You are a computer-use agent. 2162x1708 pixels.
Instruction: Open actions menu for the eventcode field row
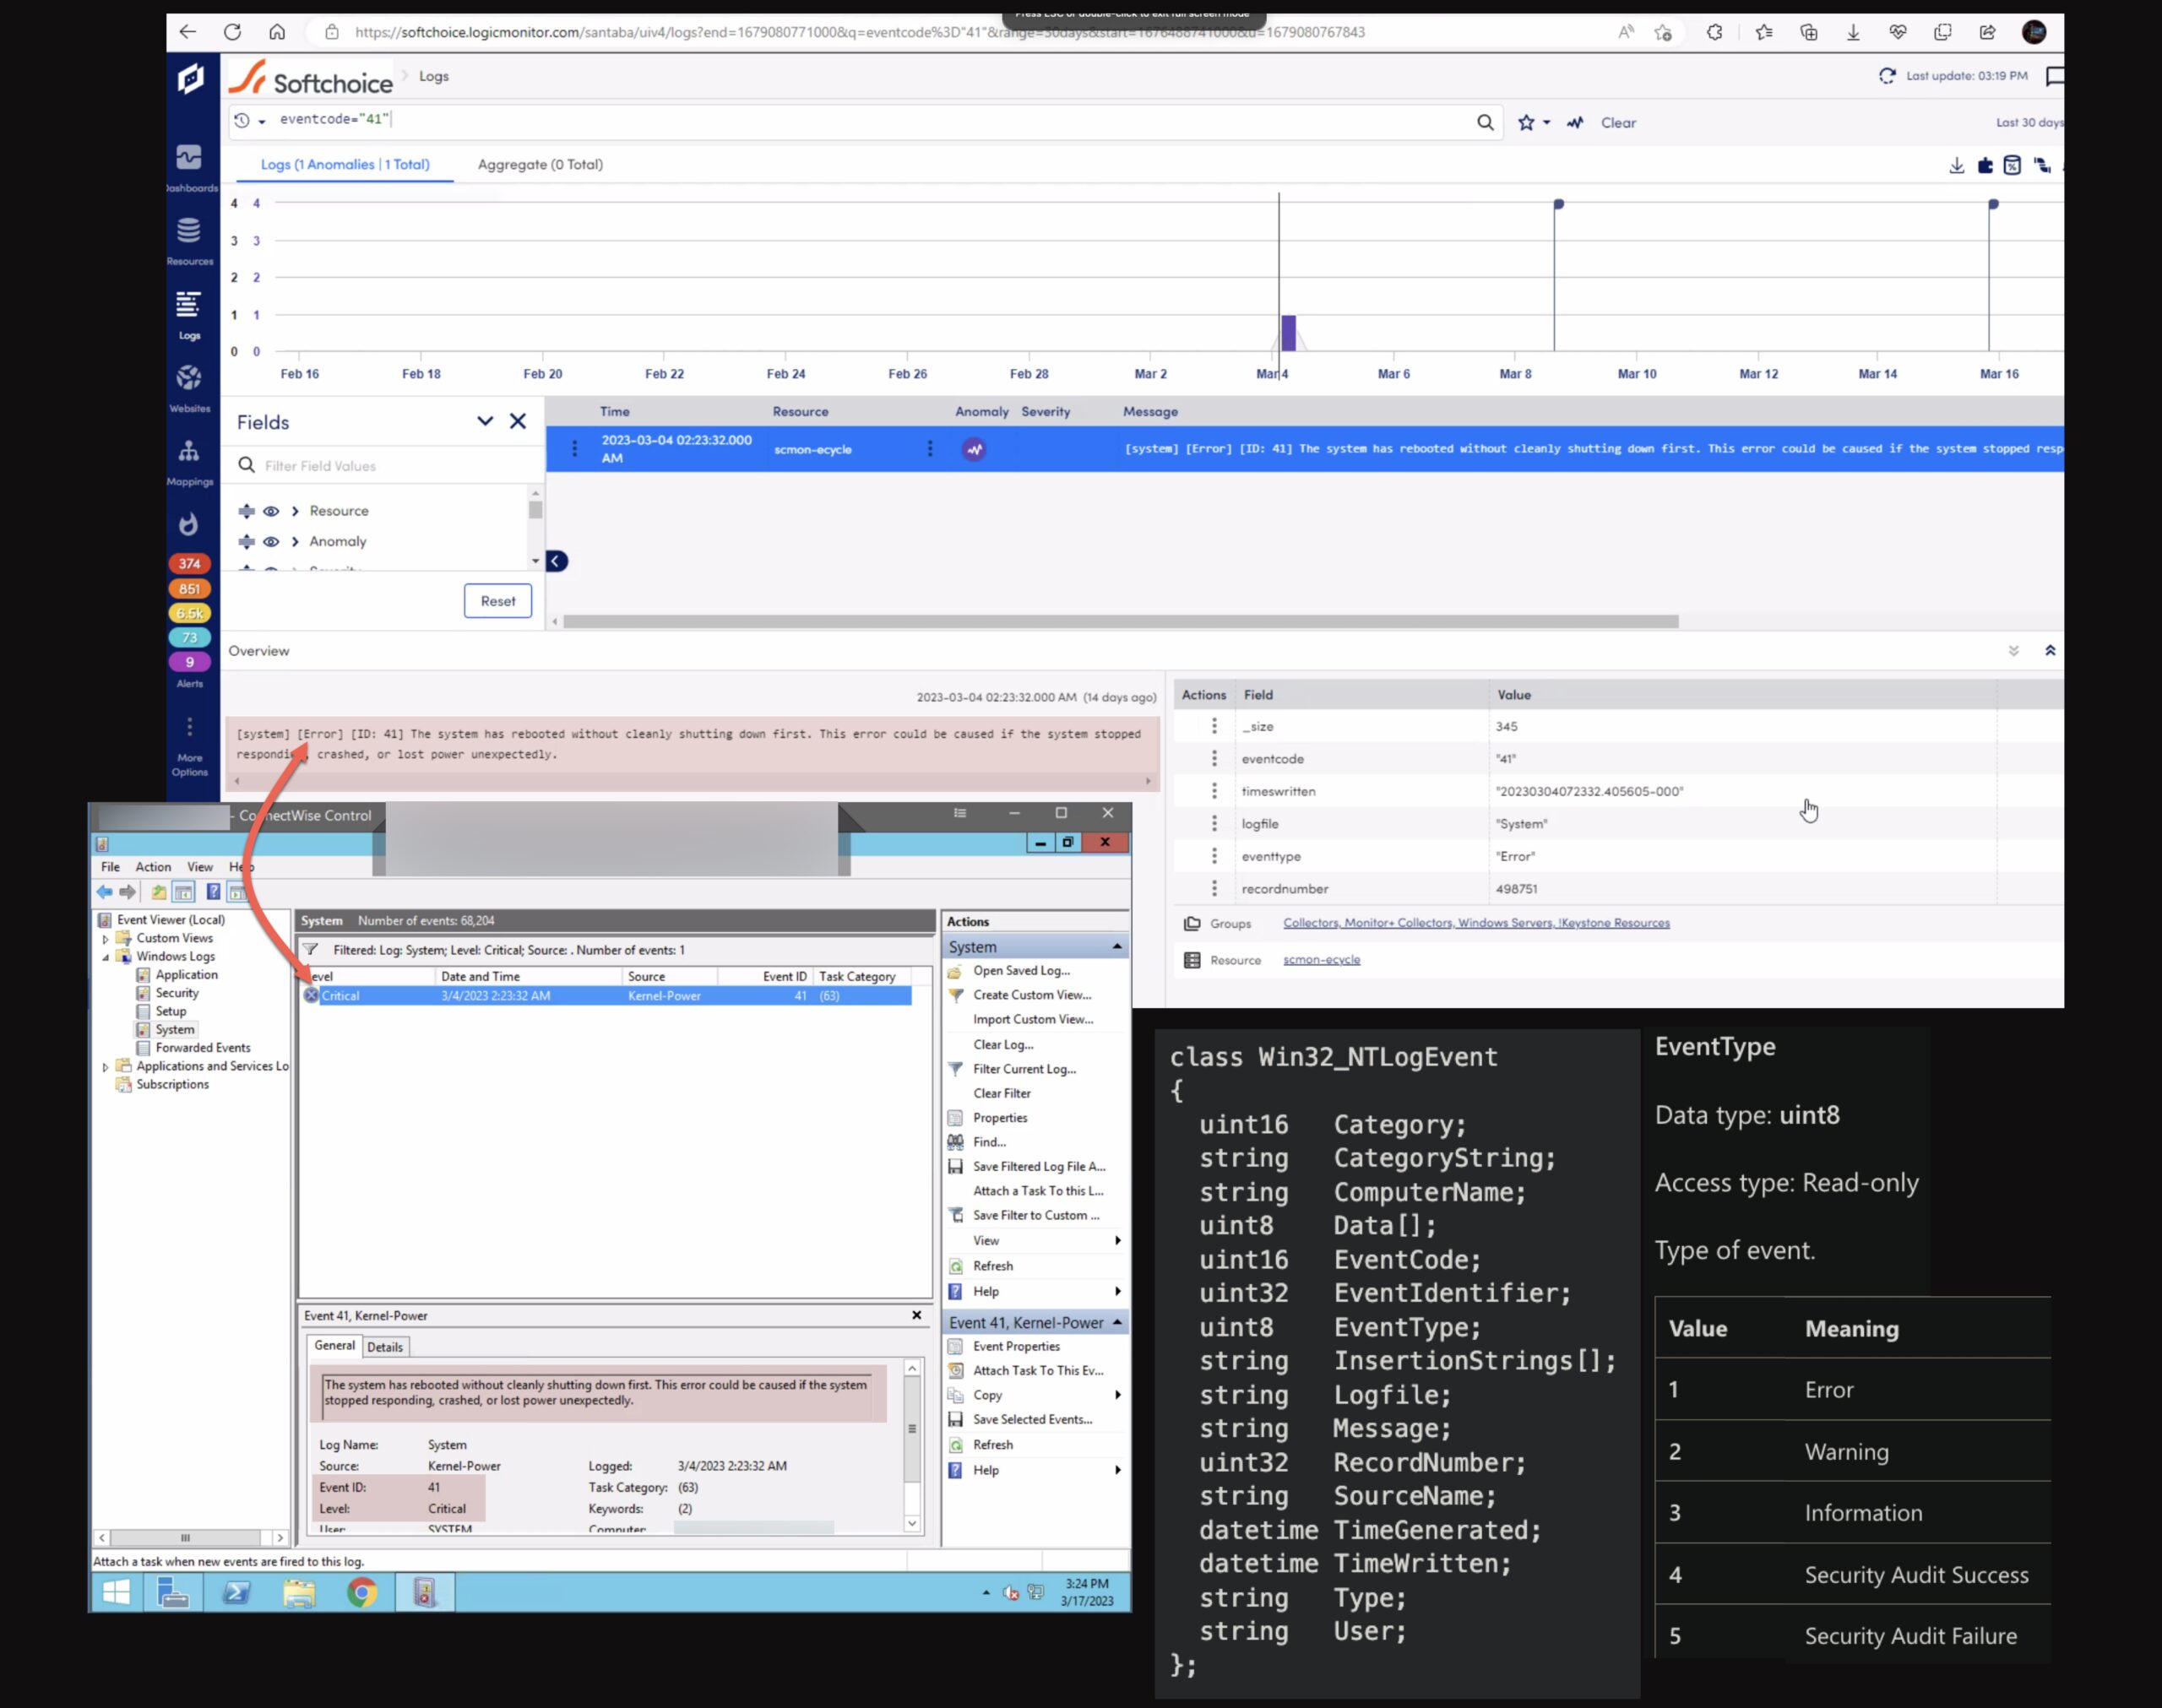click(x=1214, y=758)
